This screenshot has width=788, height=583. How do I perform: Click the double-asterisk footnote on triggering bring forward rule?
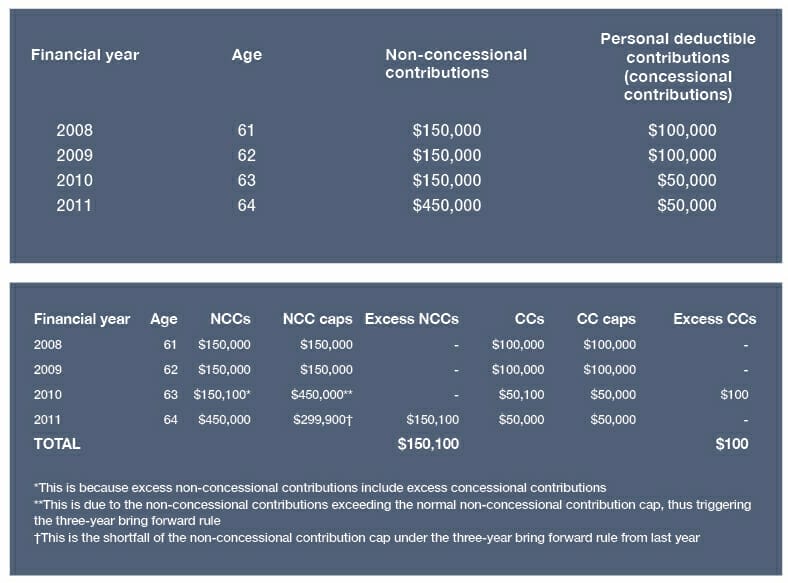(391, 513)
